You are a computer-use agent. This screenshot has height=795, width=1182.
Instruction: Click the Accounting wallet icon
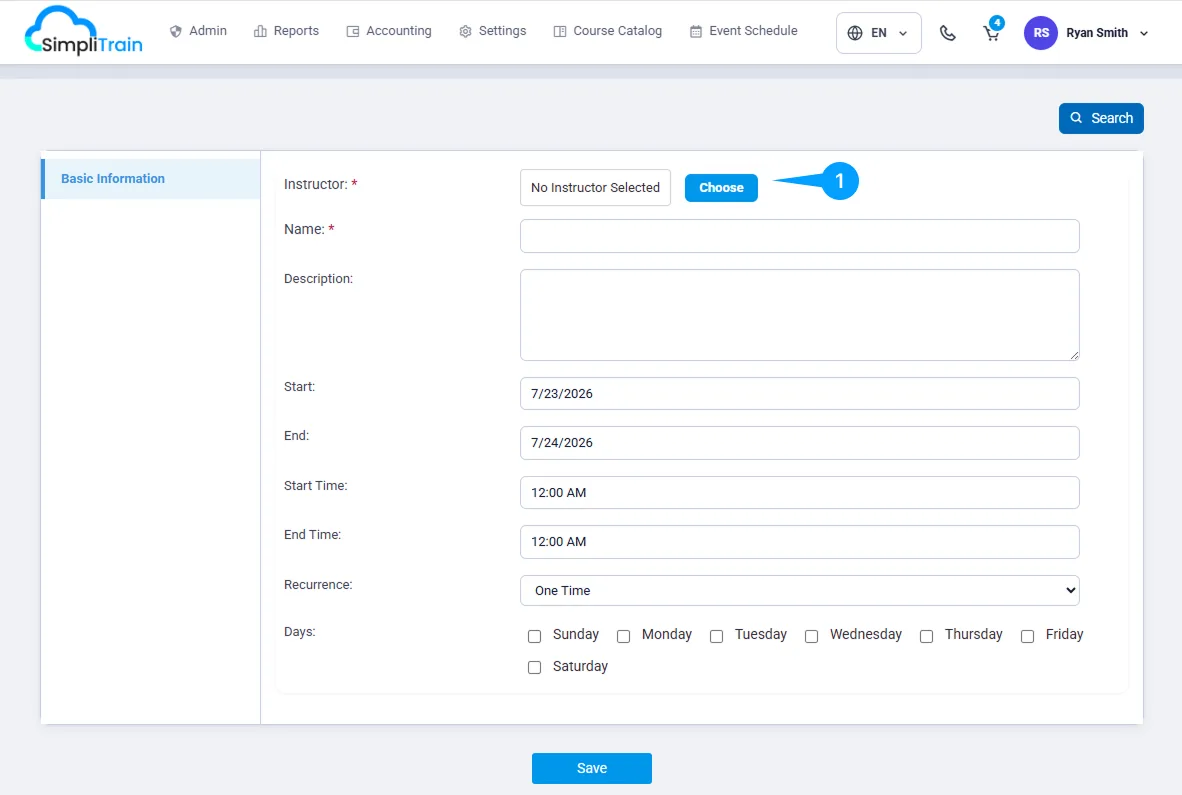(x=353, y=32)
